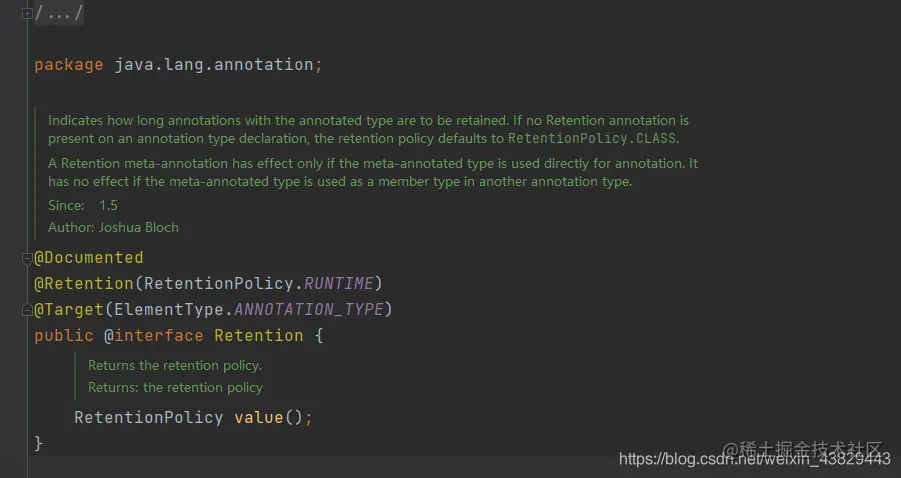Click the @Retention annotation

point(84,283)
